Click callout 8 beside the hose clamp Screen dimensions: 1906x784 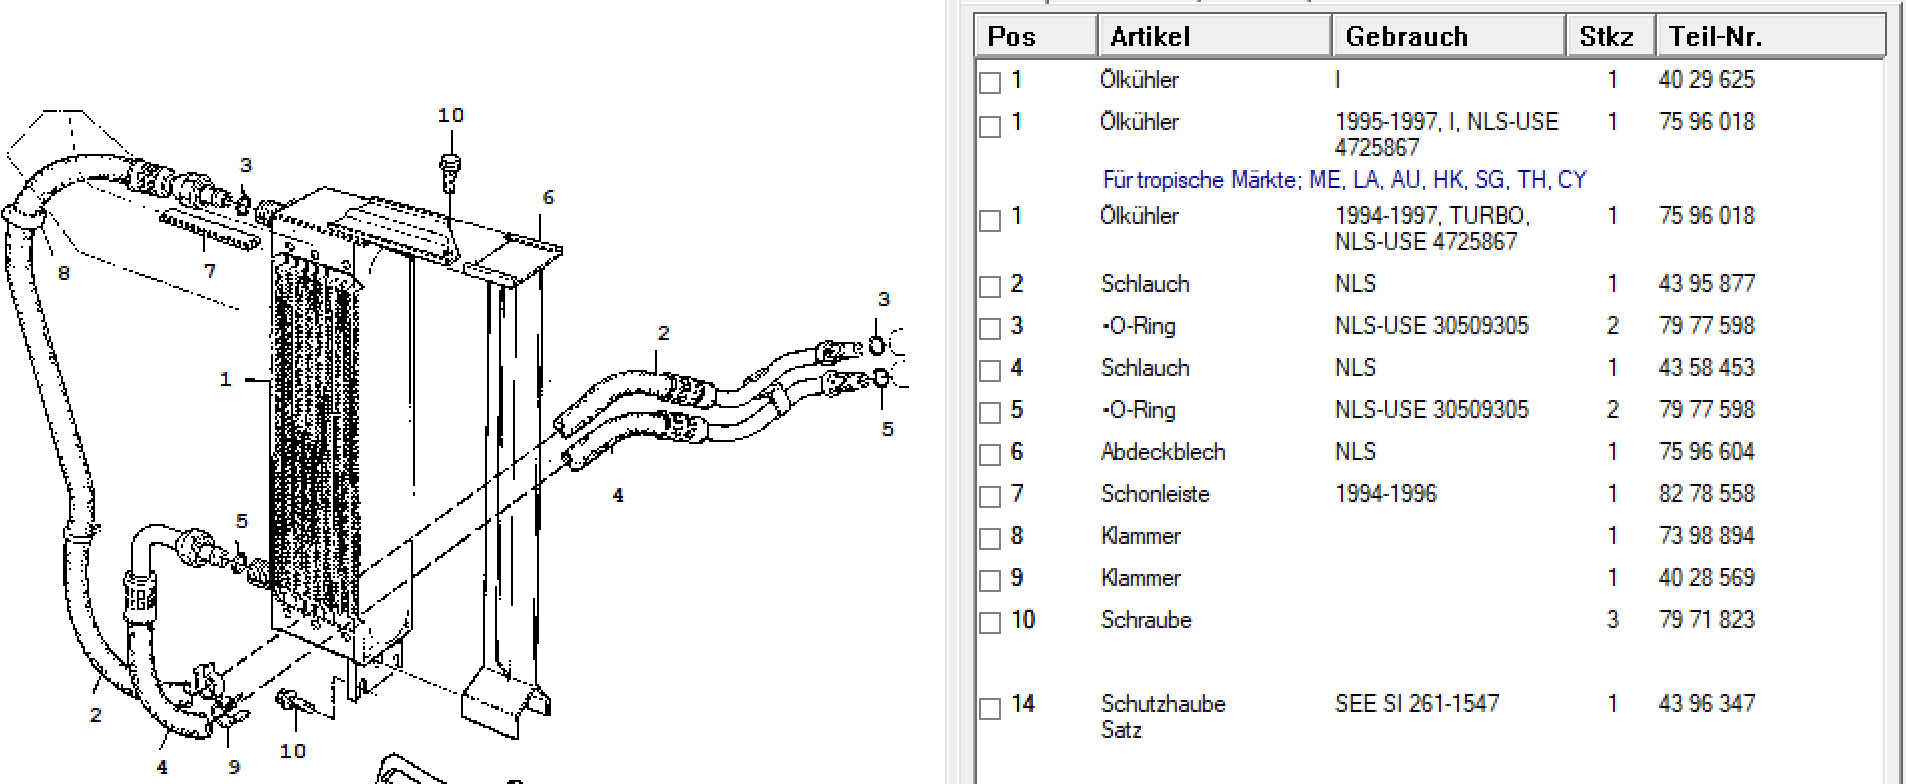(x=64, y=273)
